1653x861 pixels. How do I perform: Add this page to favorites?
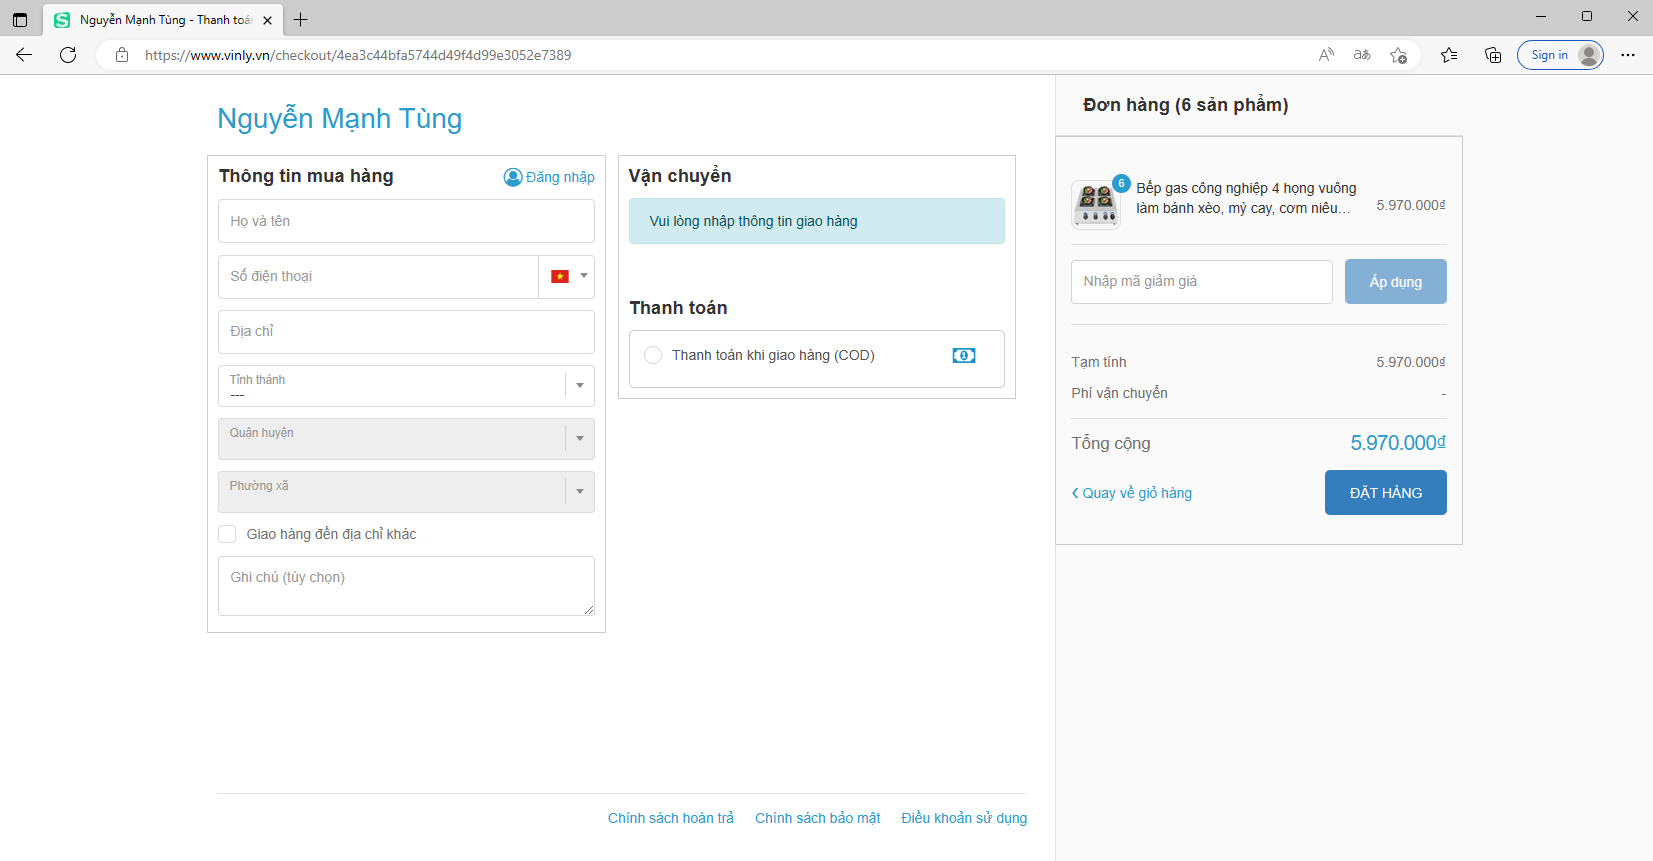(1398, 55)
